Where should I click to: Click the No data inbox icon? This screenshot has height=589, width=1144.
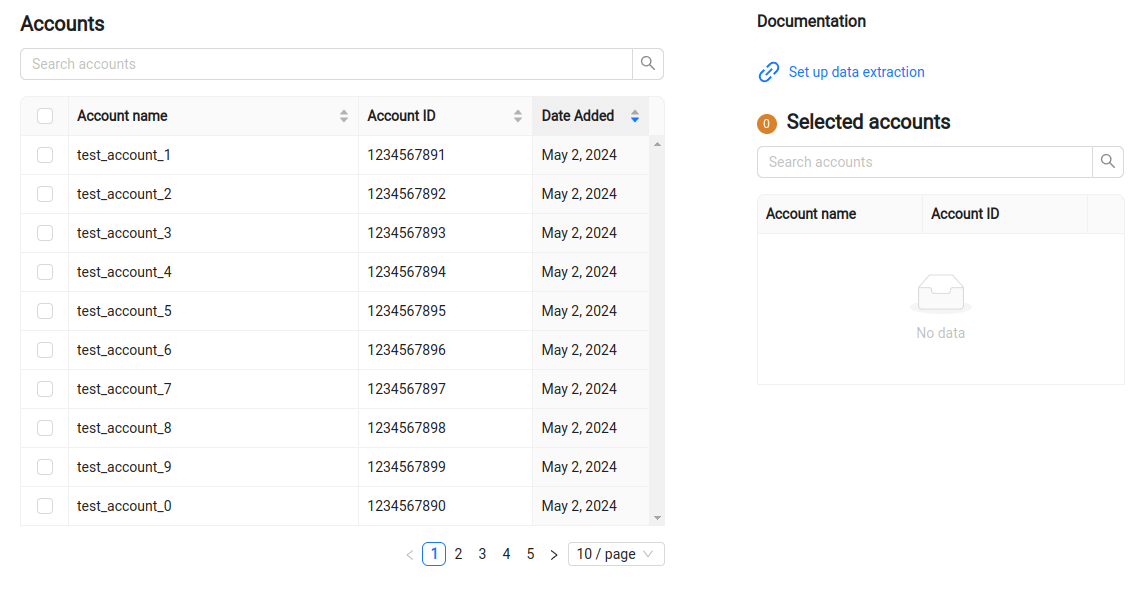(x=940, y=294)
